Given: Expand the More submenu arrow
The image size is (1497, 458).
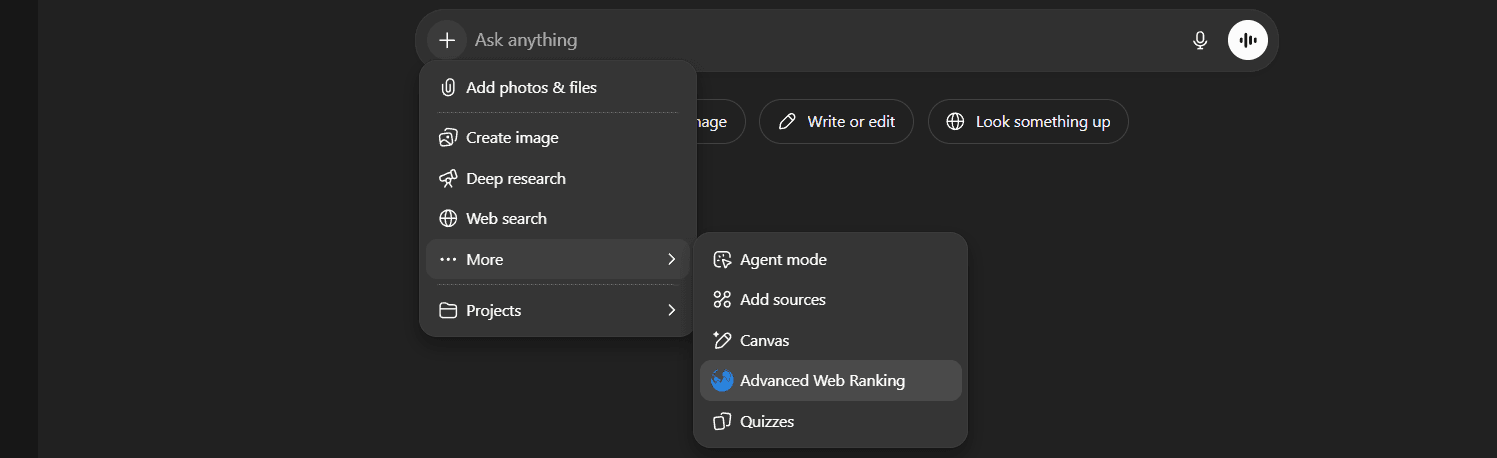Looking at the screenshot, I should point(671,259).
